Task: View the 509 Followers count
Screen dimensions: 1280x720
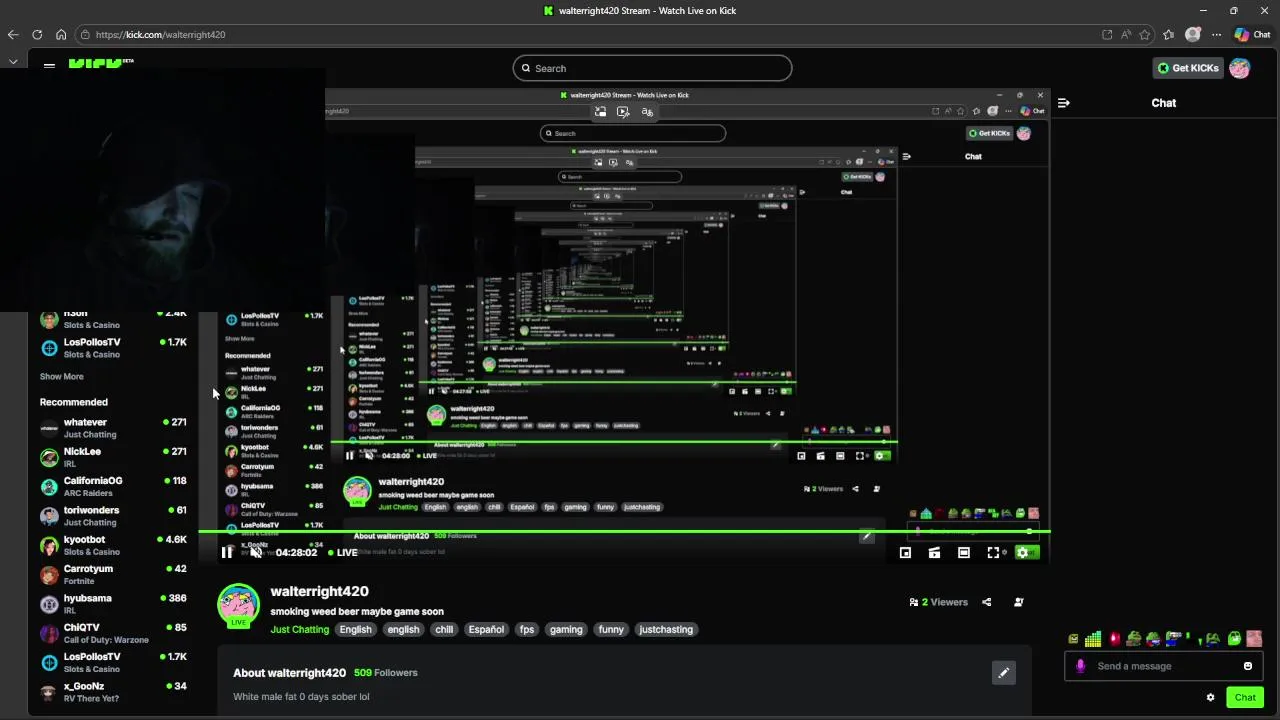Action: 386,673
